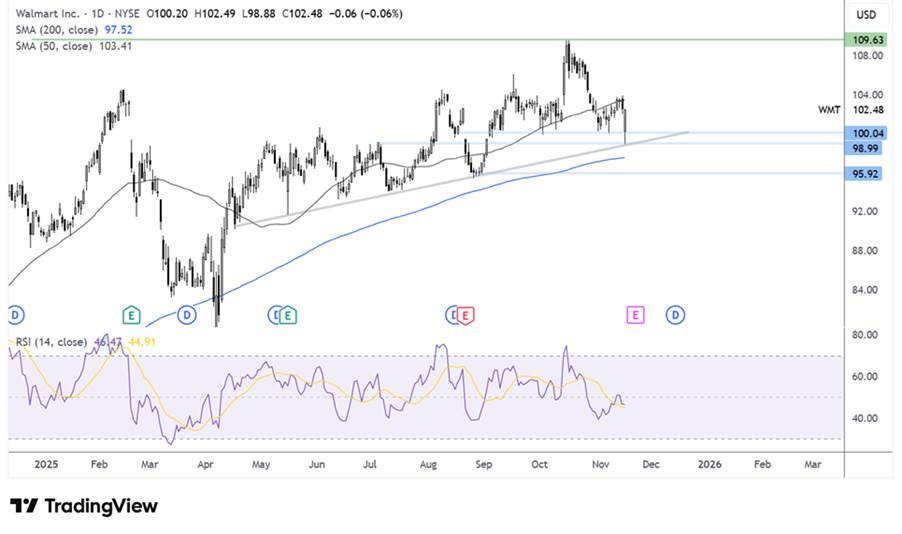This screenshot has width=902, height=534.
Task: Click the 40.00 RSI scale label
Action: click(865, 418)
